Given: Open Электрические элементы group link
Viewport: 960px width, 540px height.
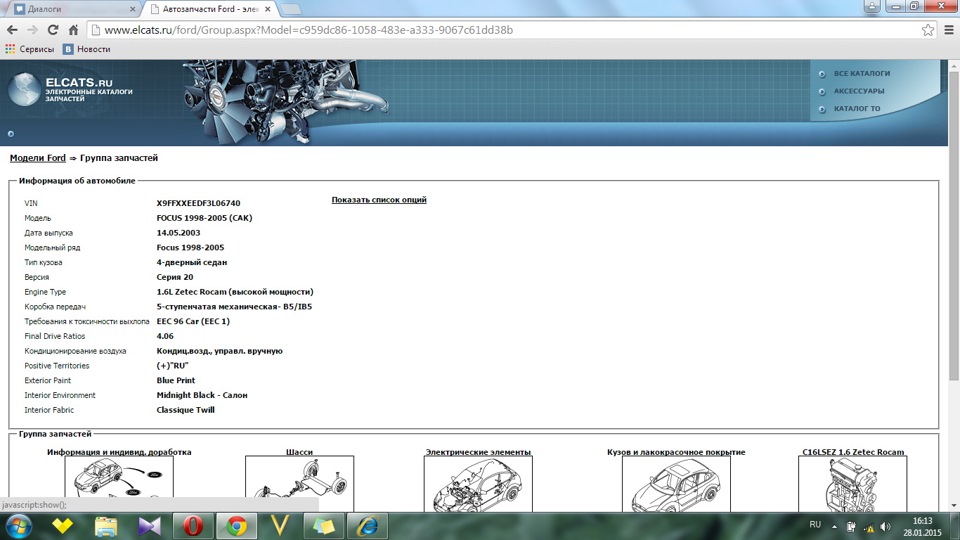Looking at the screenshot, I should pyautogui.click(x=478, y=452).
